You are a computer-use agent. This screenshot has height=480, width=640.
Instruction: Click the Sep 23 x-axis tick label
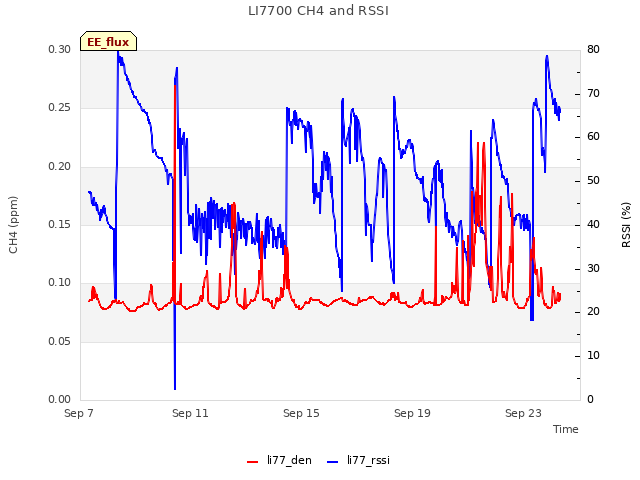pyautogui.click(x=523, y=413)
